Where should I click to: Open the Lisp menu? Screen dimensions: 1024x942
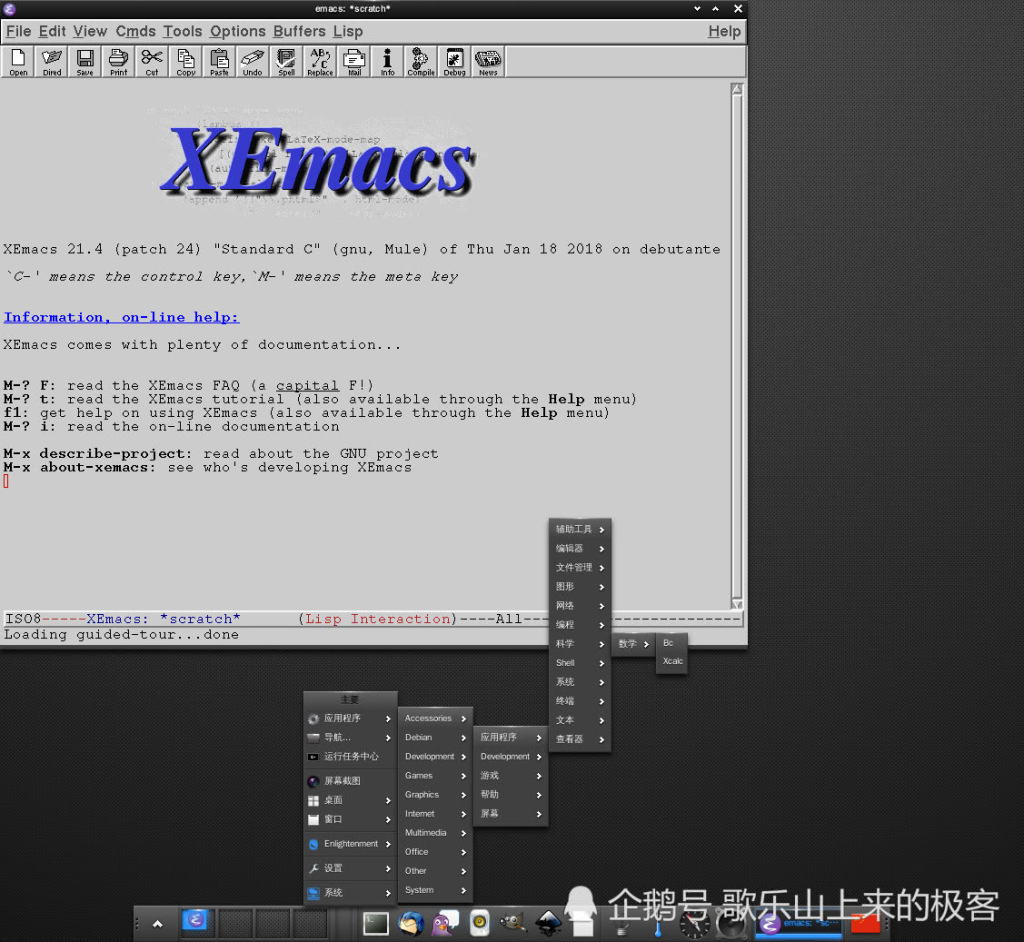tap(348, 31)
